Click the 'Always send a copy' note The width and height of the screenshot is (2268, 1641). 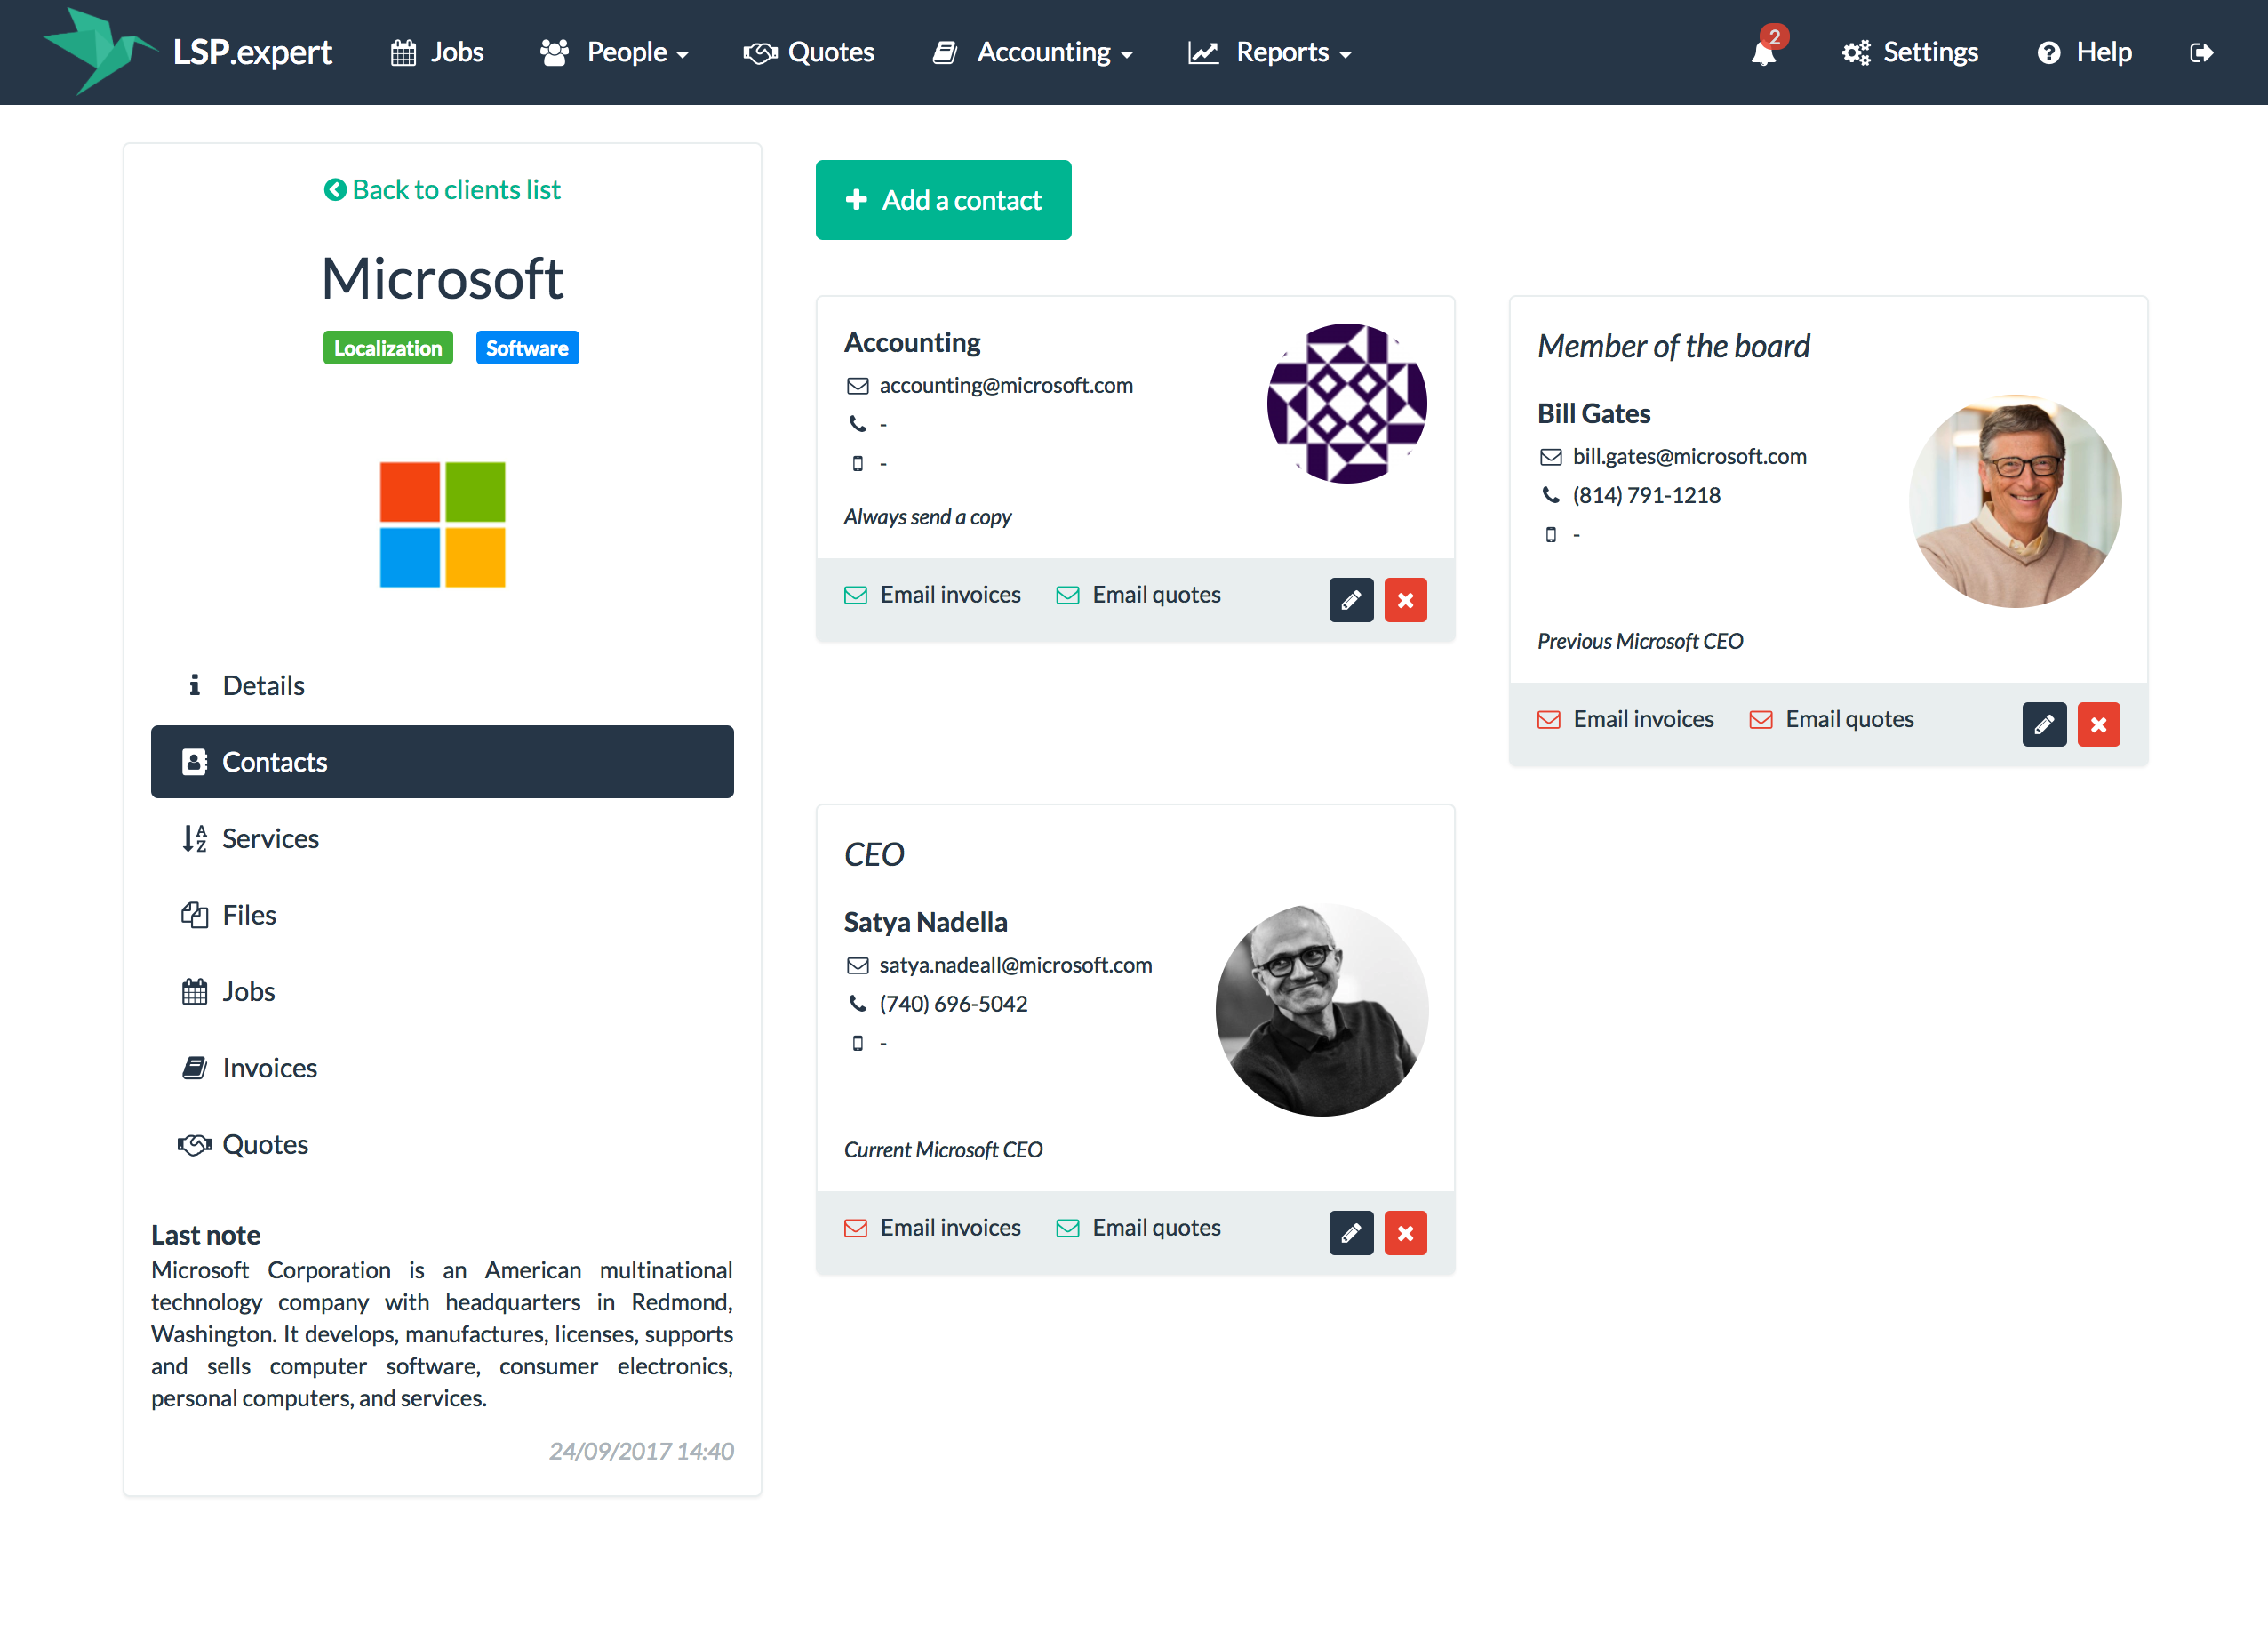tap(928, 517)
